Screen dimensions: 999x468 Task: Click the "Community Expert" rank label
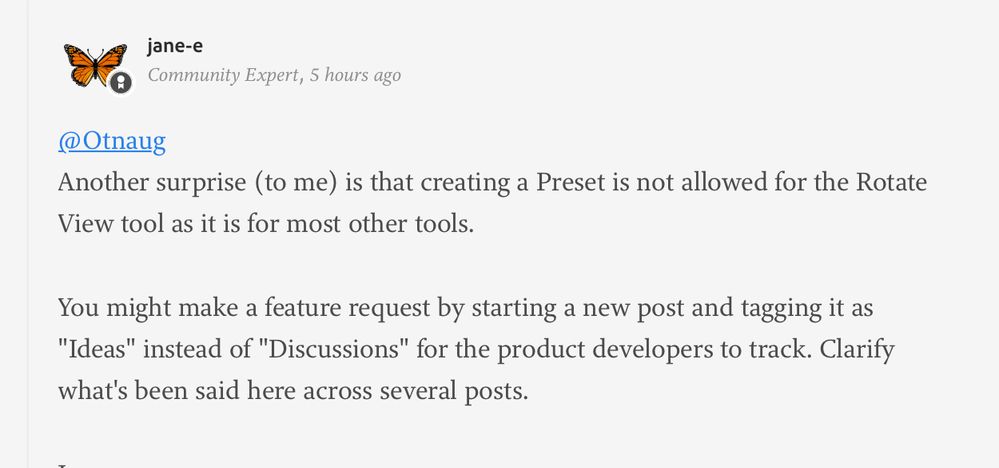tap(222, 75)
